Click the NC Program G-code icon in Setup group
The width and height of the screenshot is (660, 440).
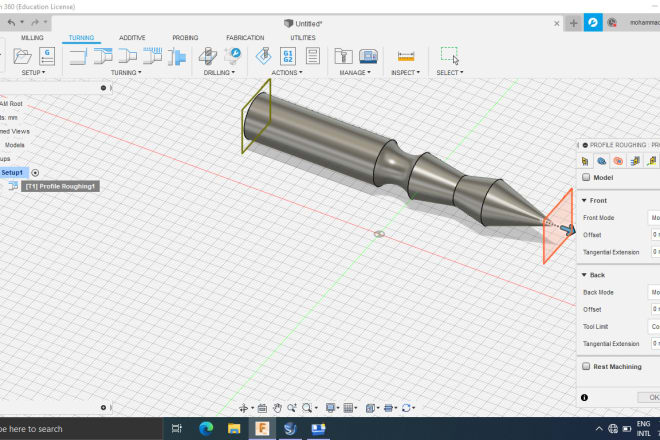coord(47,56)
